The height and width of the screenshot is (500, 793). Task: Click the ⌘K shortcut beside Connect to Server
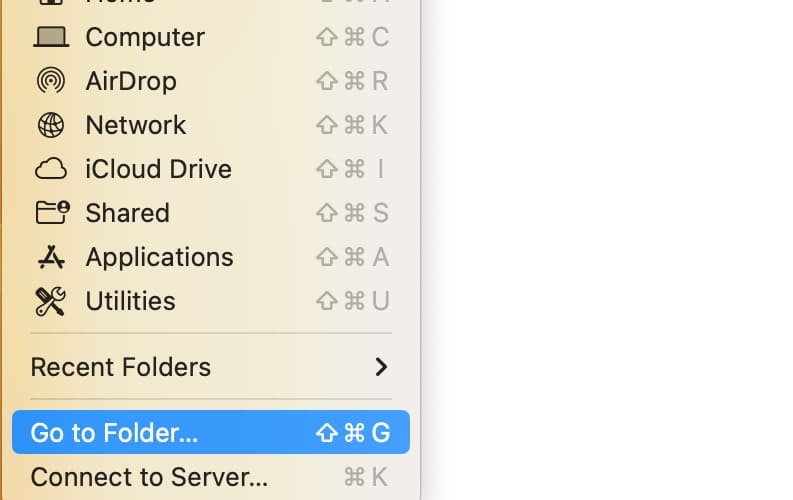(366, 477)
